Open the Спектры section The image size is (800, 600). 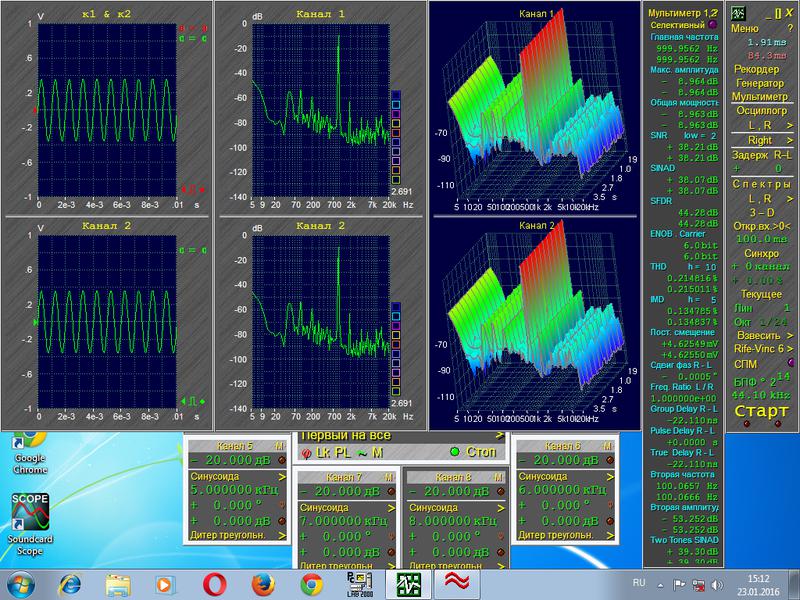coord(761,184)
